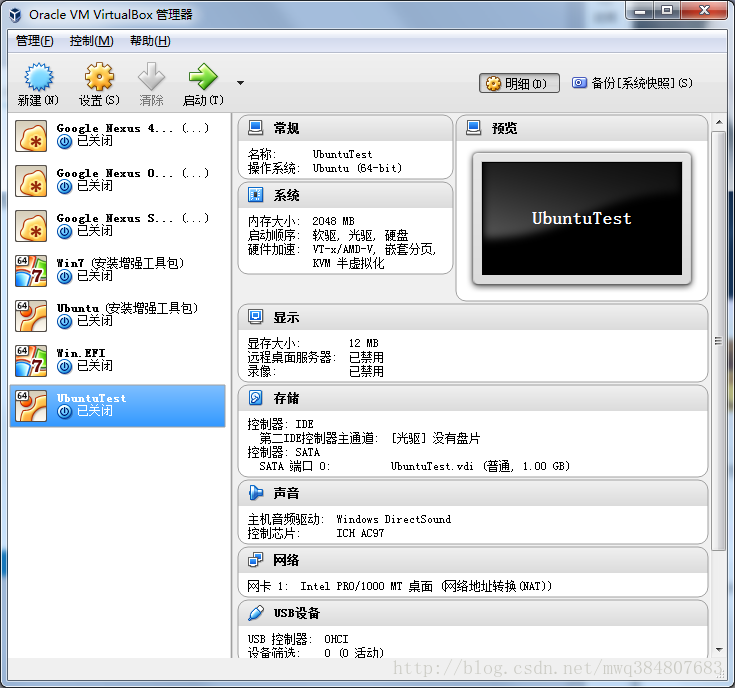
Task: Click power state icon under Google Nexus 4
Action: 64,142
